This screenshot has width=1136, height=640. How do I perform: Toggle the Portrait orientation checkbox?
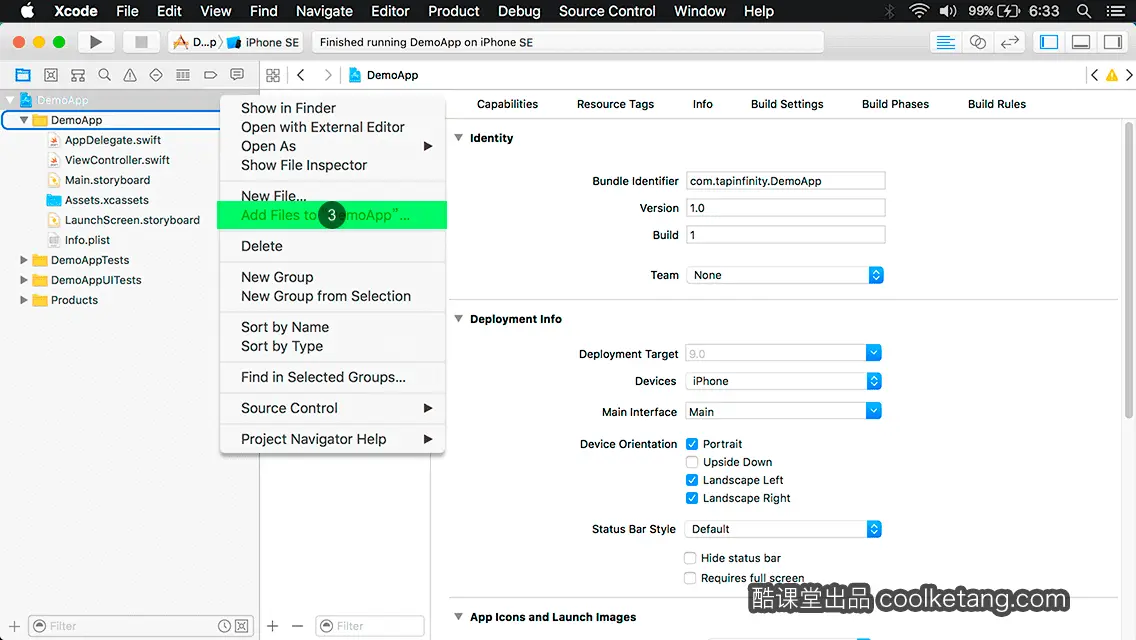pos(692,444)
